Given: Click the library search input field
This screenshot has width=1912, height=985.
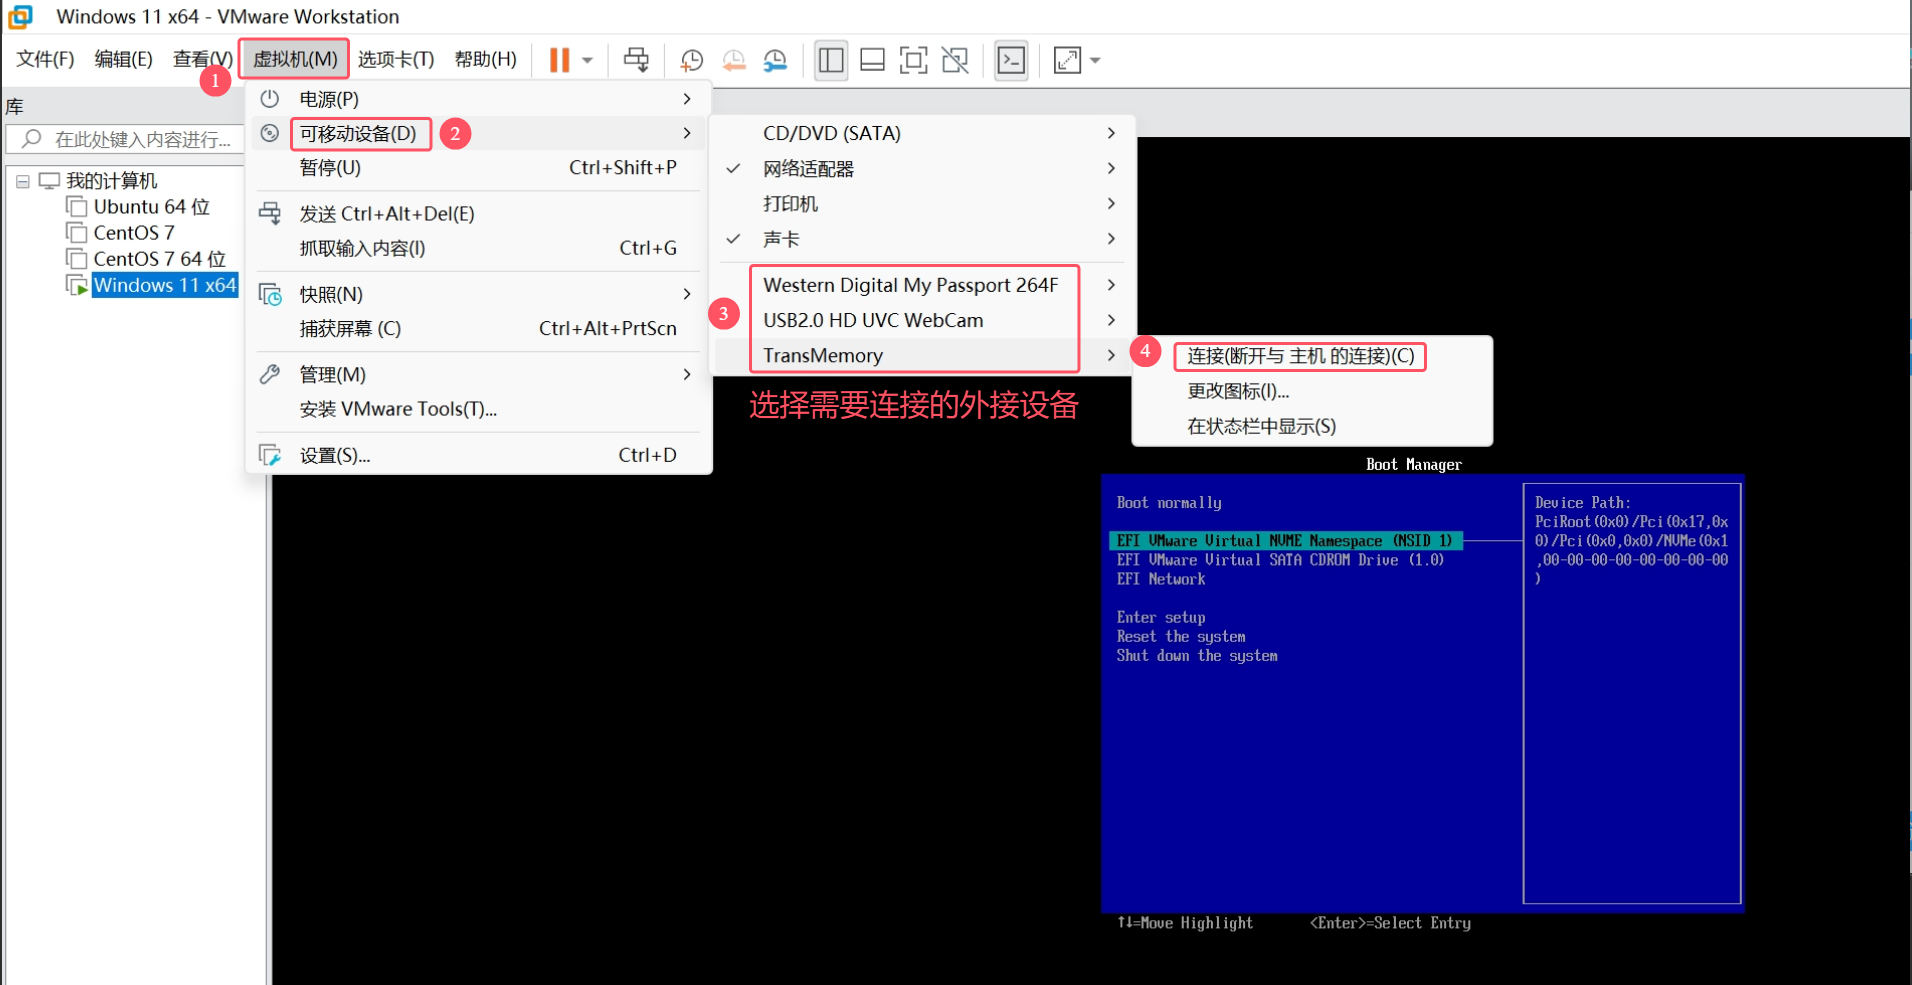Looking at the screenshot, I should tap(140, 139).
